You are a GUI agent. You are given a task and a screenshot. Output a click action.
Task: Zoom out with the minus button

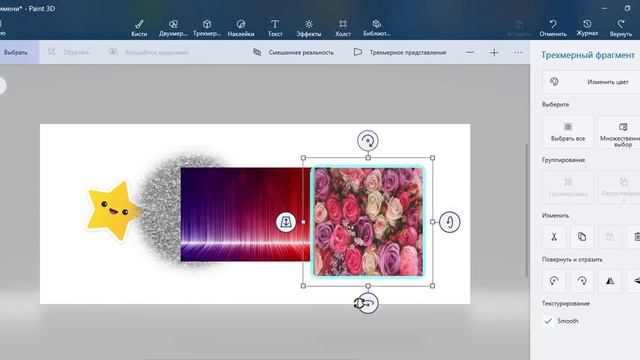(x=470, y=52)
